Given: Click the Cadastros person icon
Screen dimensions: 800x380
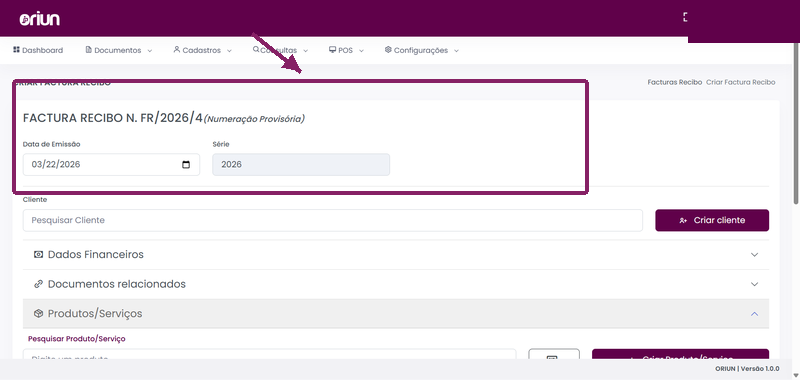Looking at the screenshot, I should click(177, 49).
